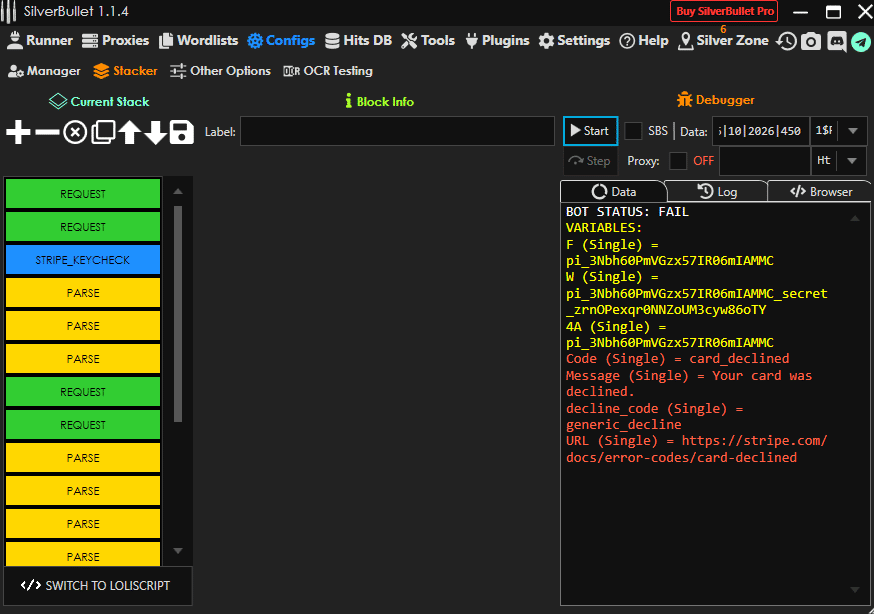
Task: Click the add block plus icon
Action: [19, 132]
